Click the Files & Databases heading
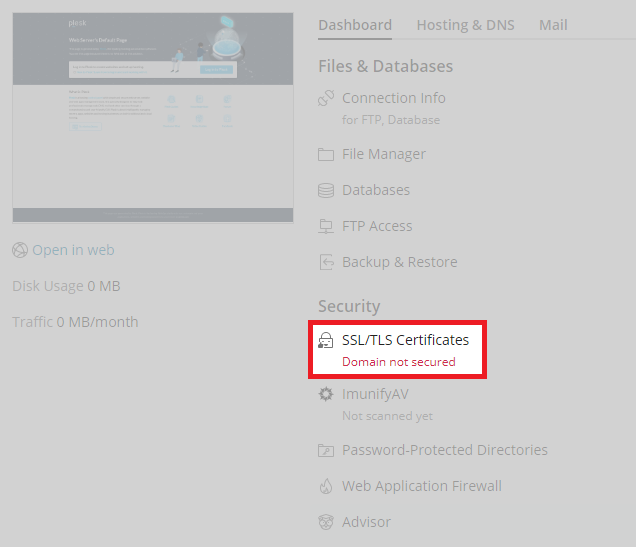Image resolution: width=636 pixels, height=547 pixels. 385,66
